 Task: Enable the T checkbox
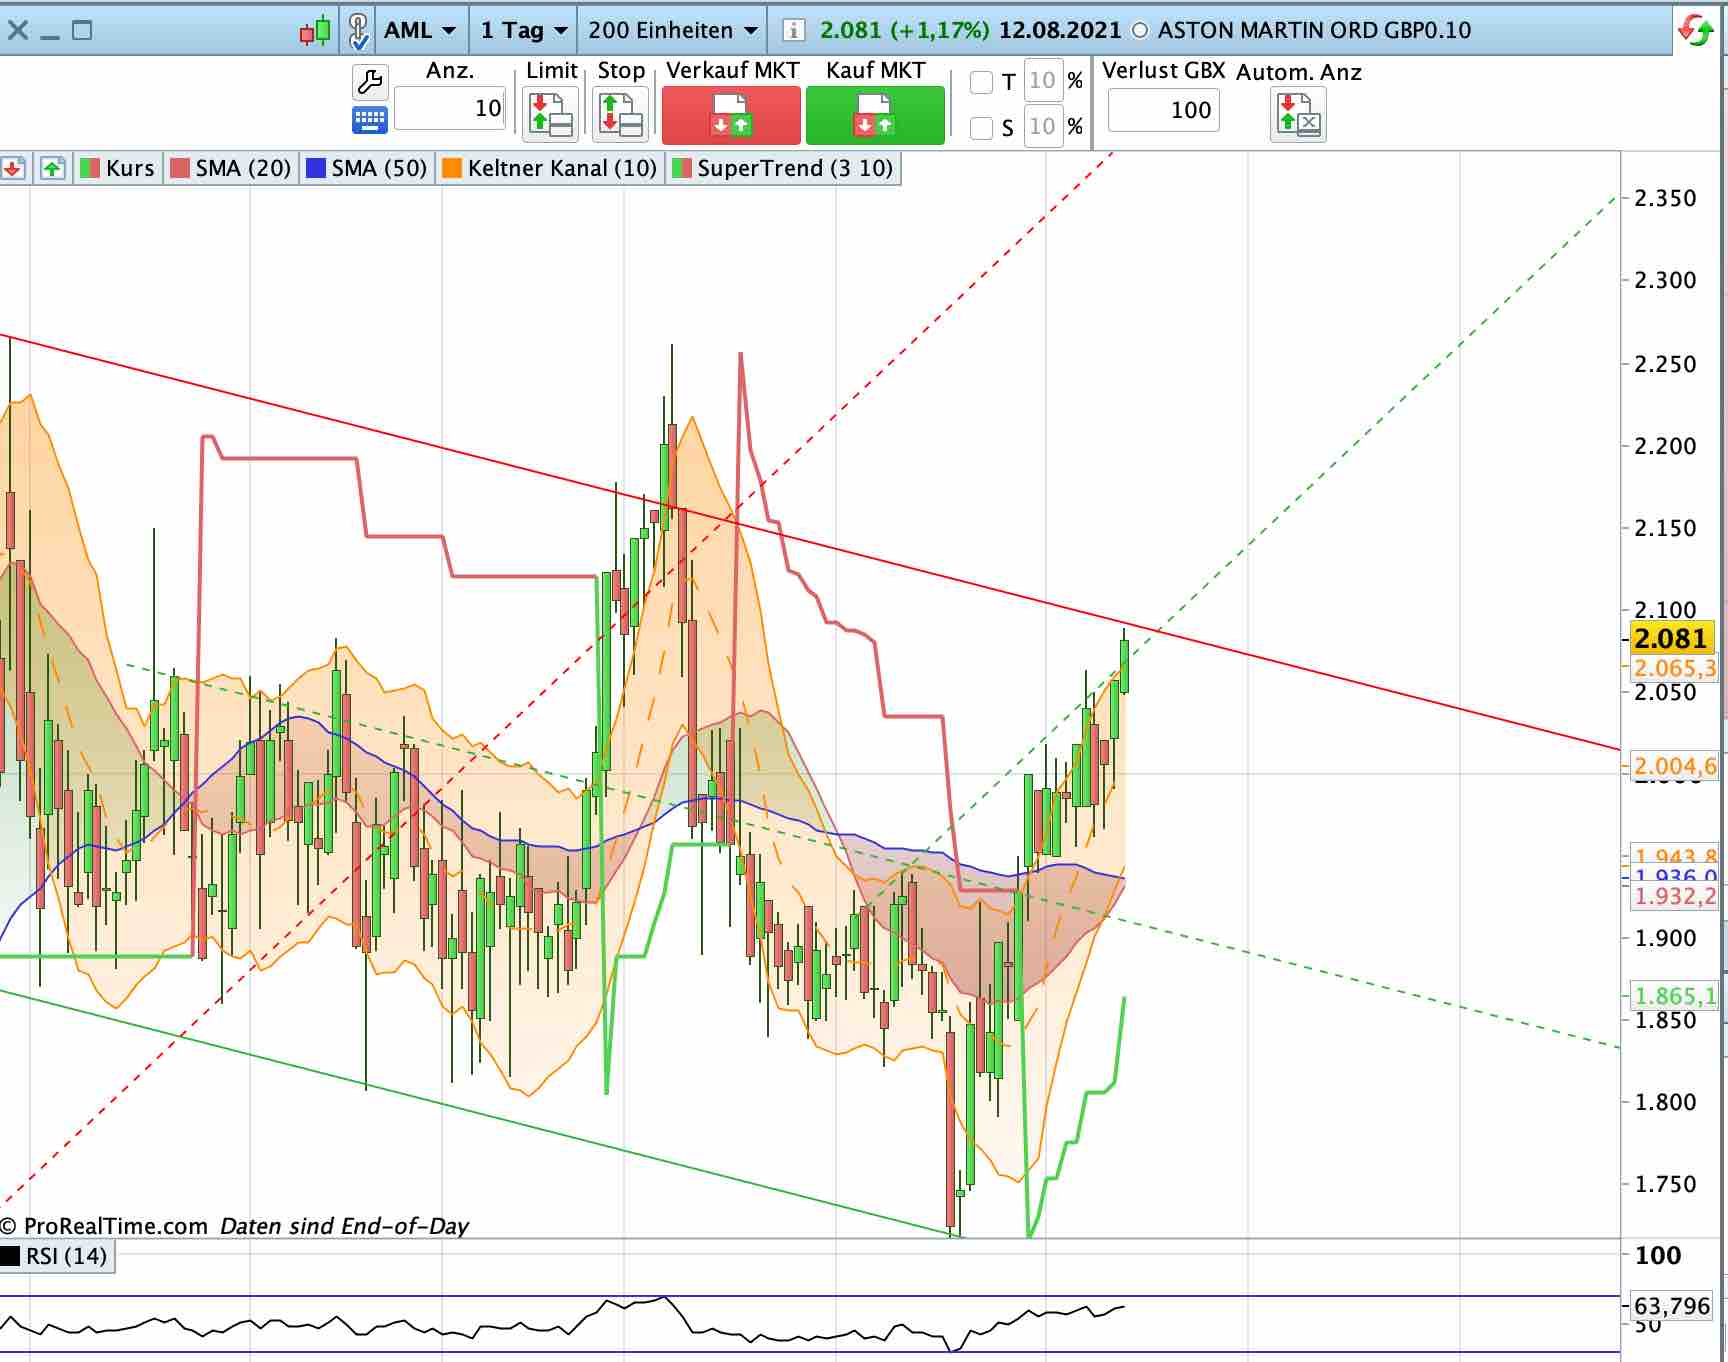pos(982,82)
